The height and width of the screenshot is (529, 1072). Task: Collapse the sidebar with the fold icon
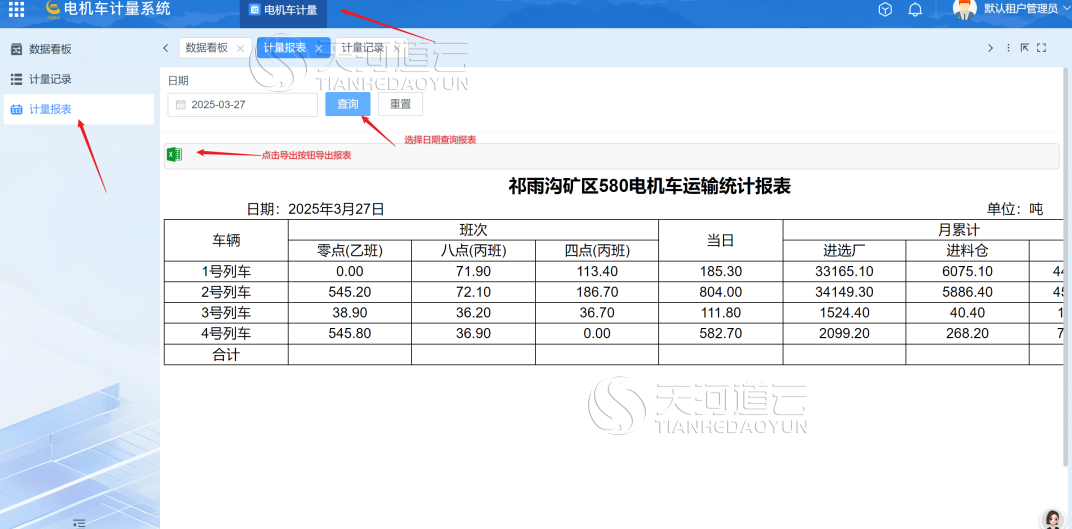pyautogui.click(x=79, y=523)
